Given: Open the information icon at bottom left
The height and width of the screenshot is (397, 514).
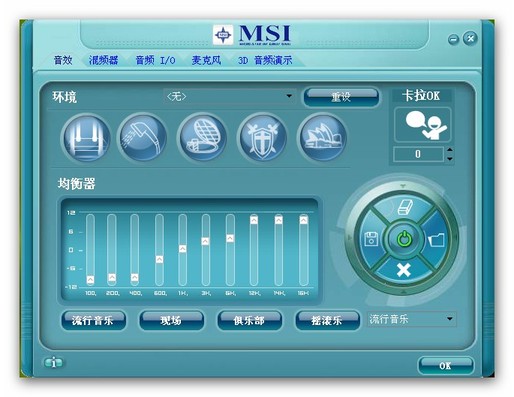Looking at the screenshot, I should click(53, 362).
